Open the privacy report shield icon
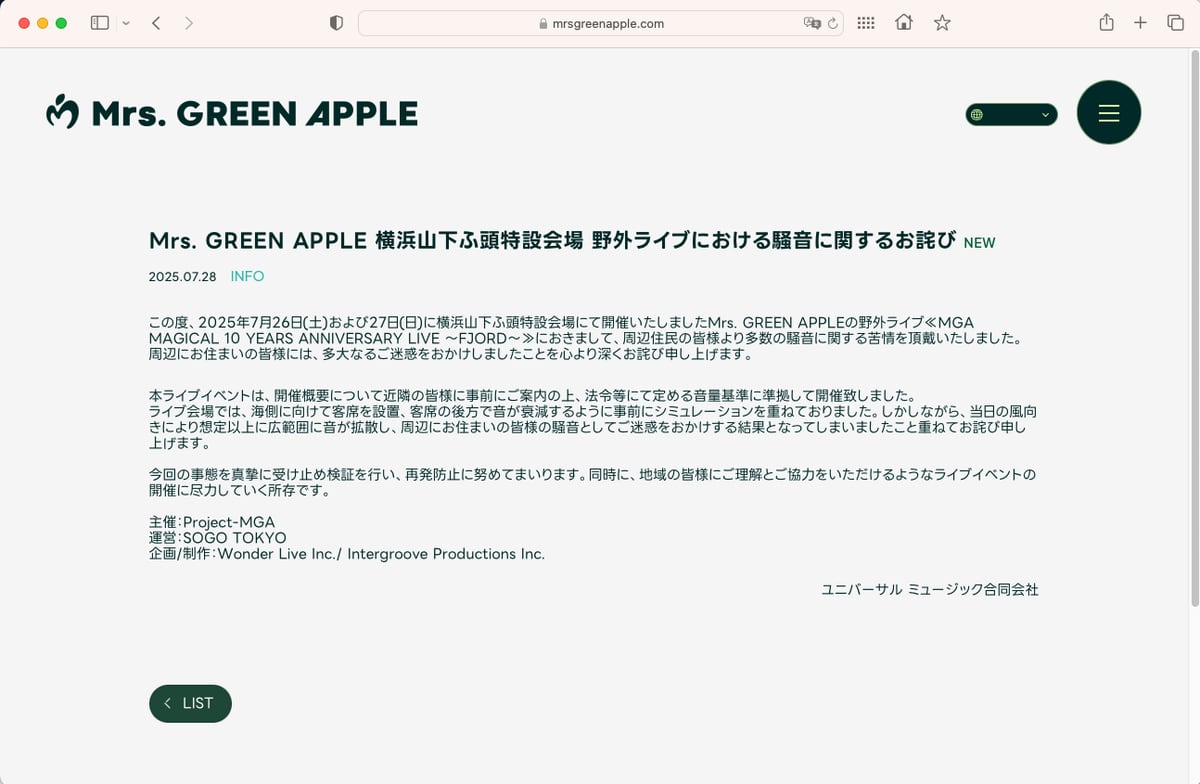 [336, 23]
